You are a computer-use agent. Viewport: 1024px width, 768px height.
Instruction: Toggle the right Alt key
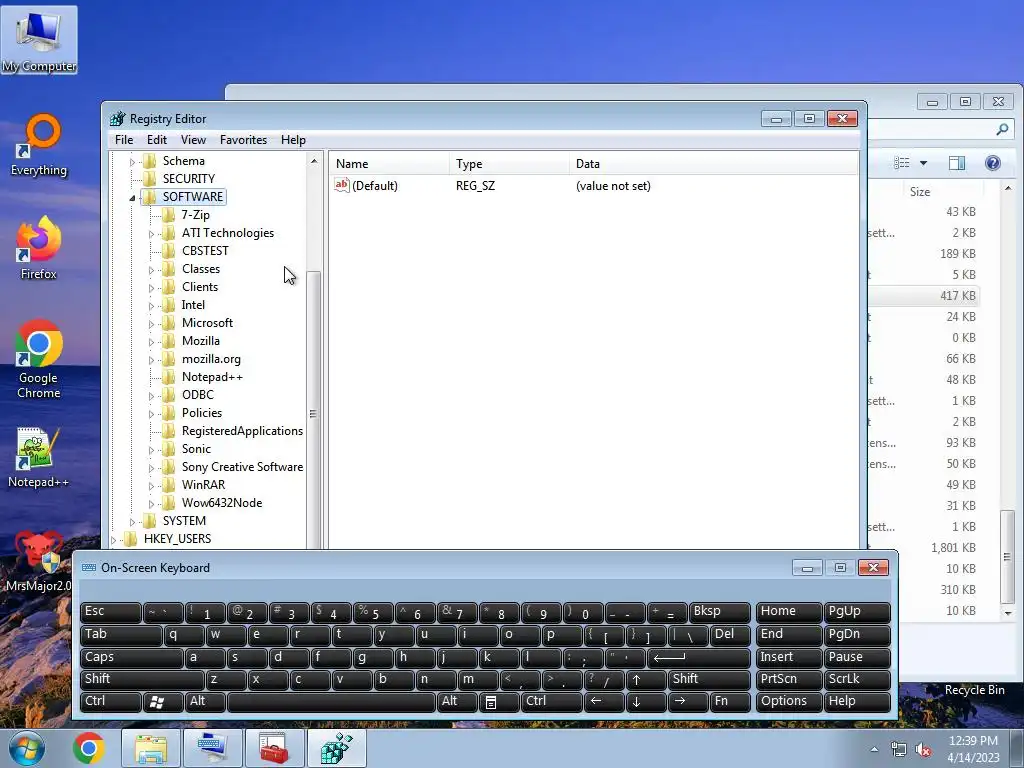[456, 701]
